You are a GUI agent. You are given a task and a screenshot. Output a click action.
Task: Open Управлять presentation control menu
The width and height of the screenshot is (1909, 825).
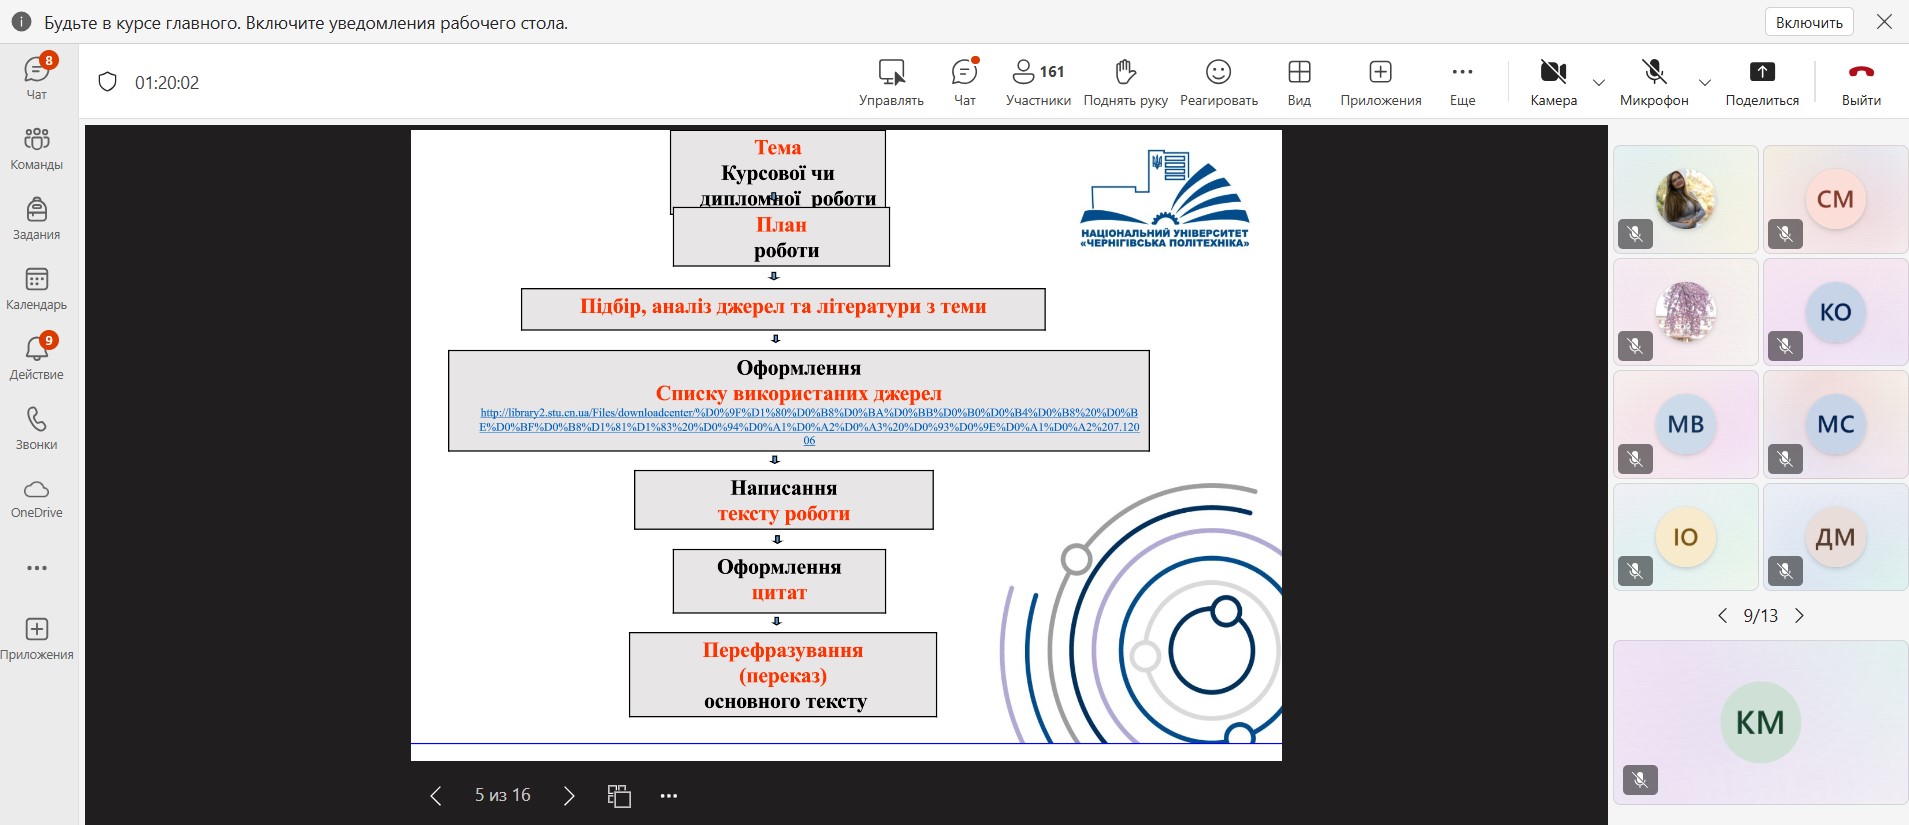(891, 82)
